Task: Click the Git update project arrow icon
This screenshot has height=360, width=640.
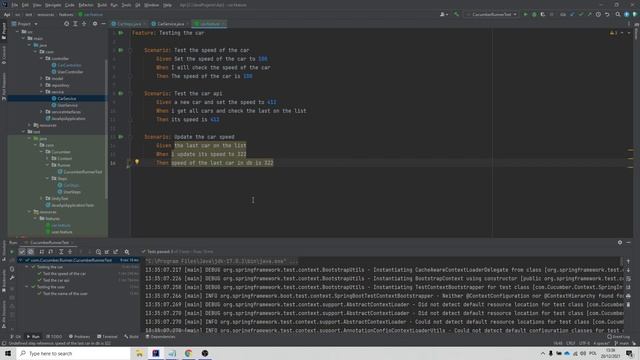Action: click(572, 14)
